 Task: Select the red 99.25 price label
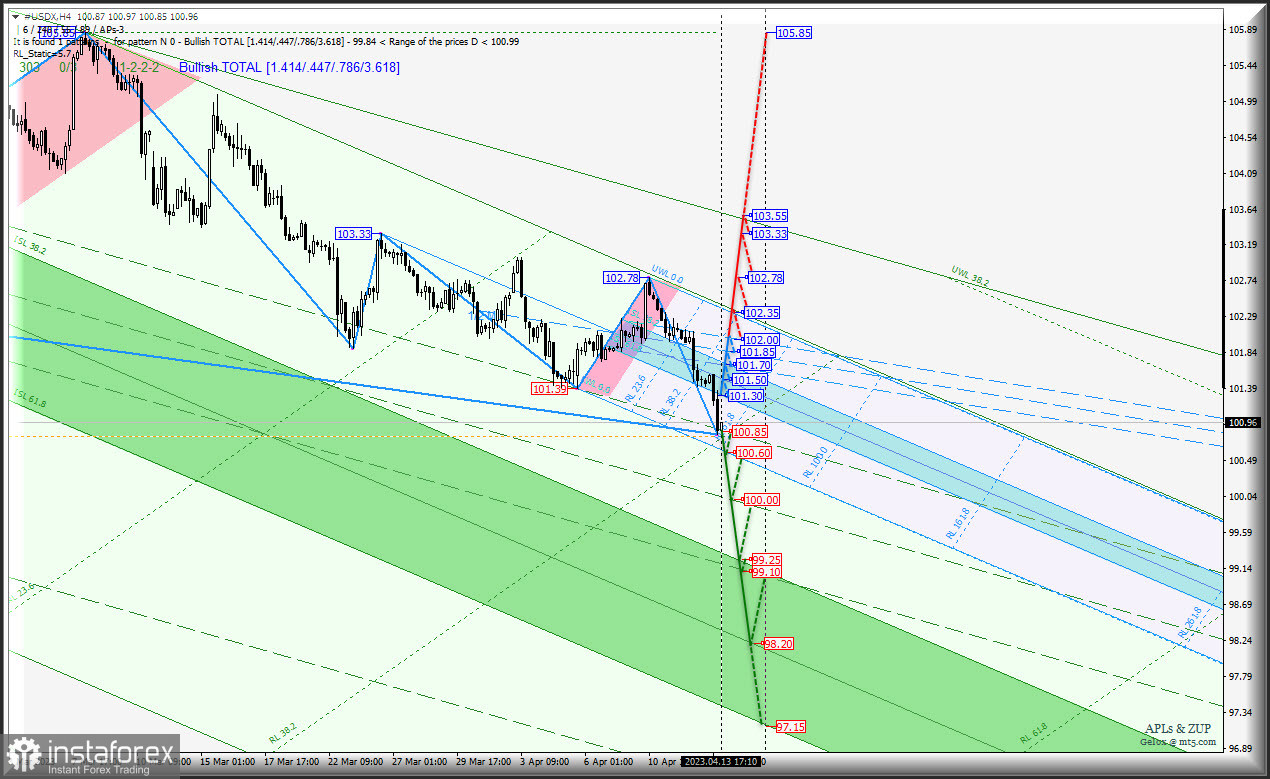[x=766, y=560]
